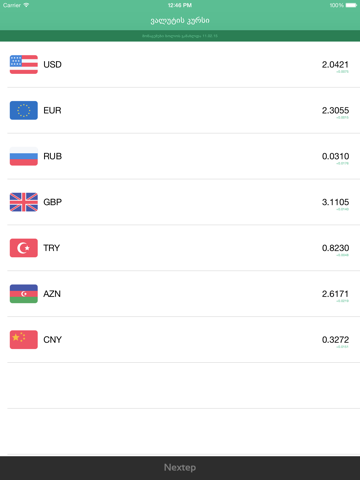
Task: Tap the United States flag icon
Action: click(x=24, y=64)
